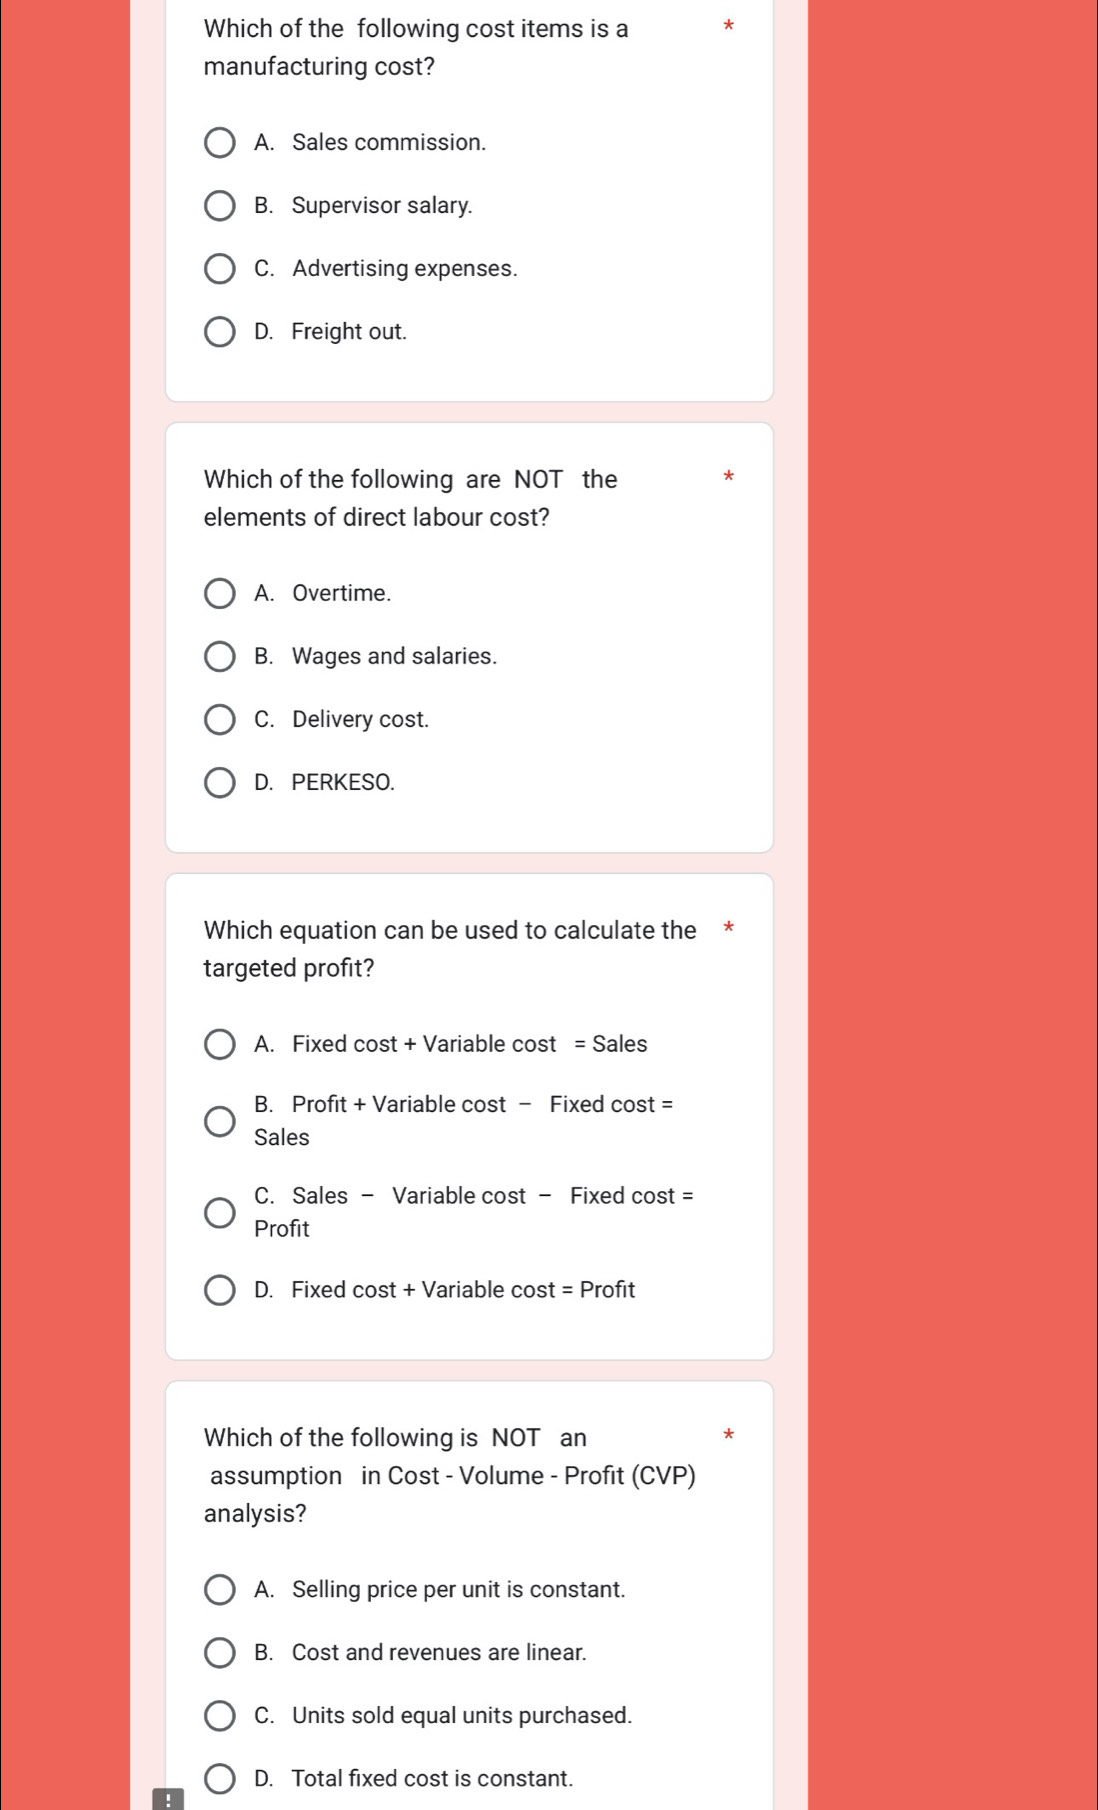Click the report problem exclamation icon
This screenshot has height=1810, width=1098.
(x=168, y=1799)
